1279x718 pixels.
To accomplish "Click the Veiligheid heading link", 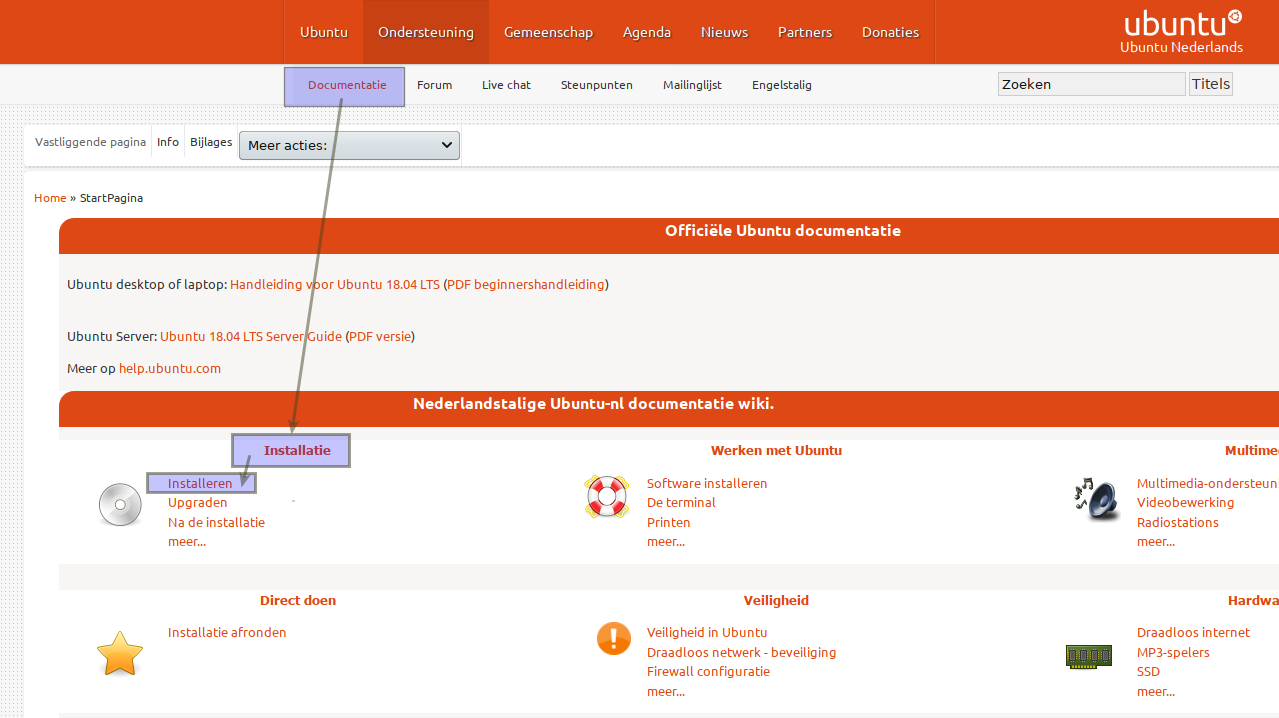I will [x=776, y=601].
